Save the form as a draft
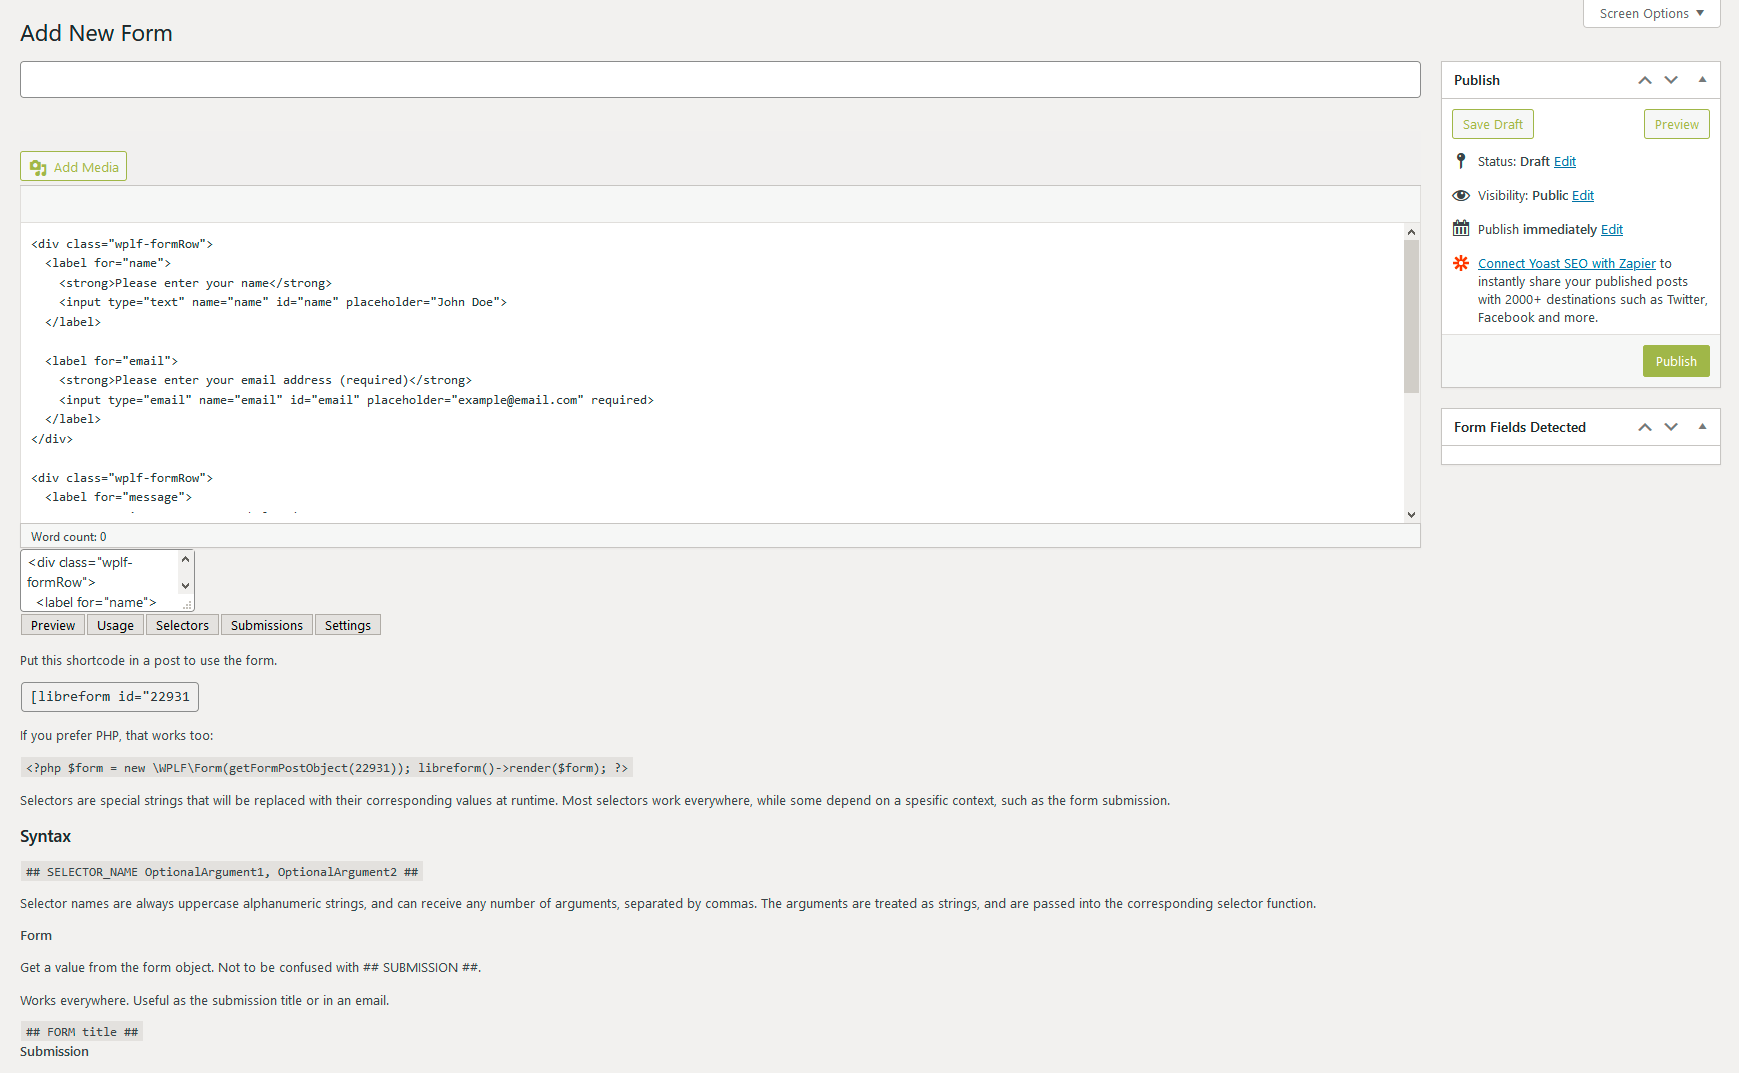This screenshot has height=1073, width=1739. (x=1492, y=123)
